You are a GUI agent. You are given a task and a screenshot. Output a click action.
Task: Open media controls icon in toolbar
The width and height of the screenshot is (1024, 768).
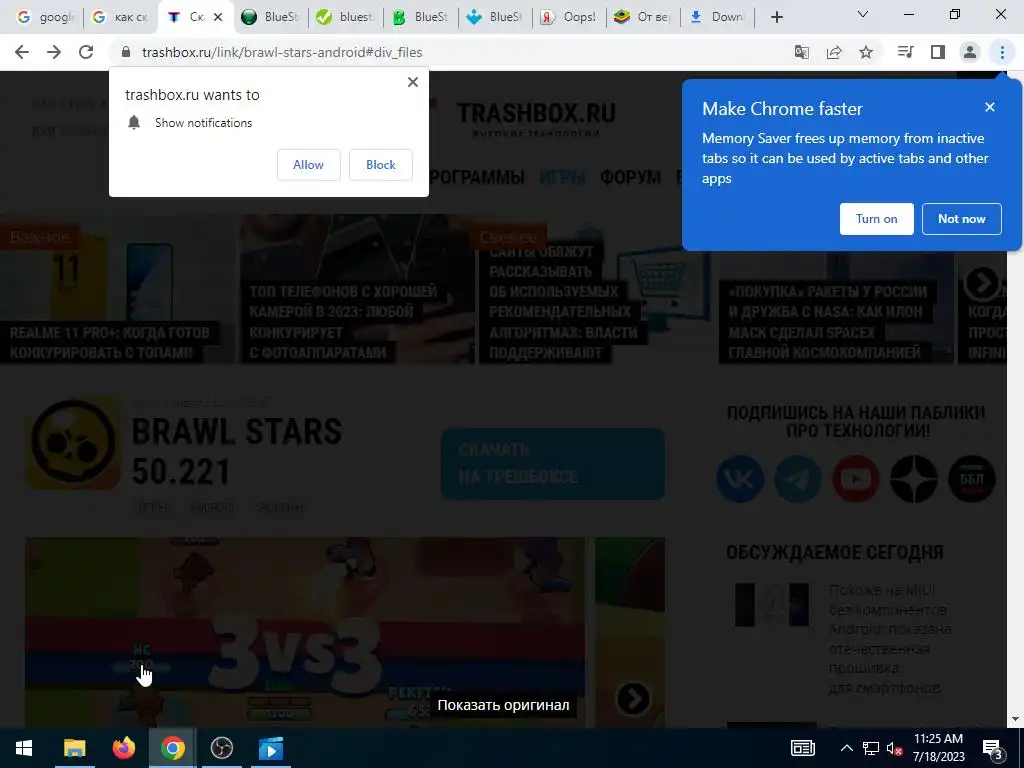905,52
